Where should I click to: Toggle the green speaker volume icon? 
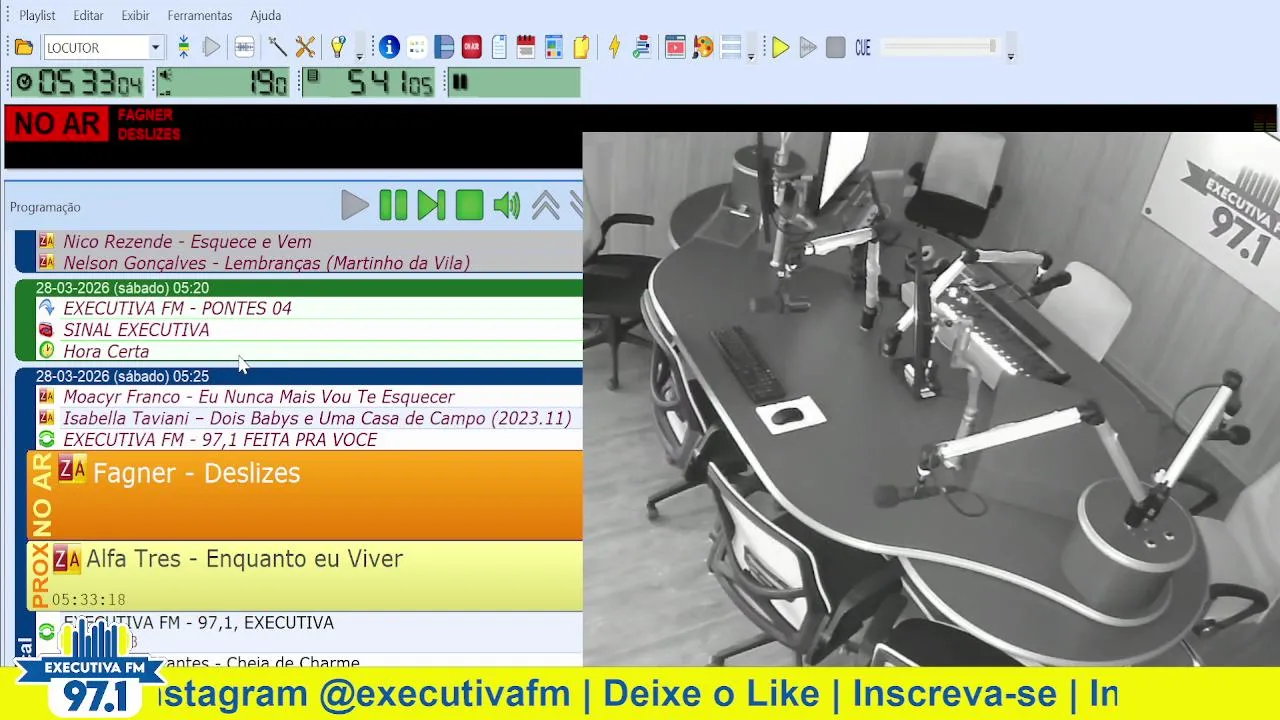tap(507, 205)
